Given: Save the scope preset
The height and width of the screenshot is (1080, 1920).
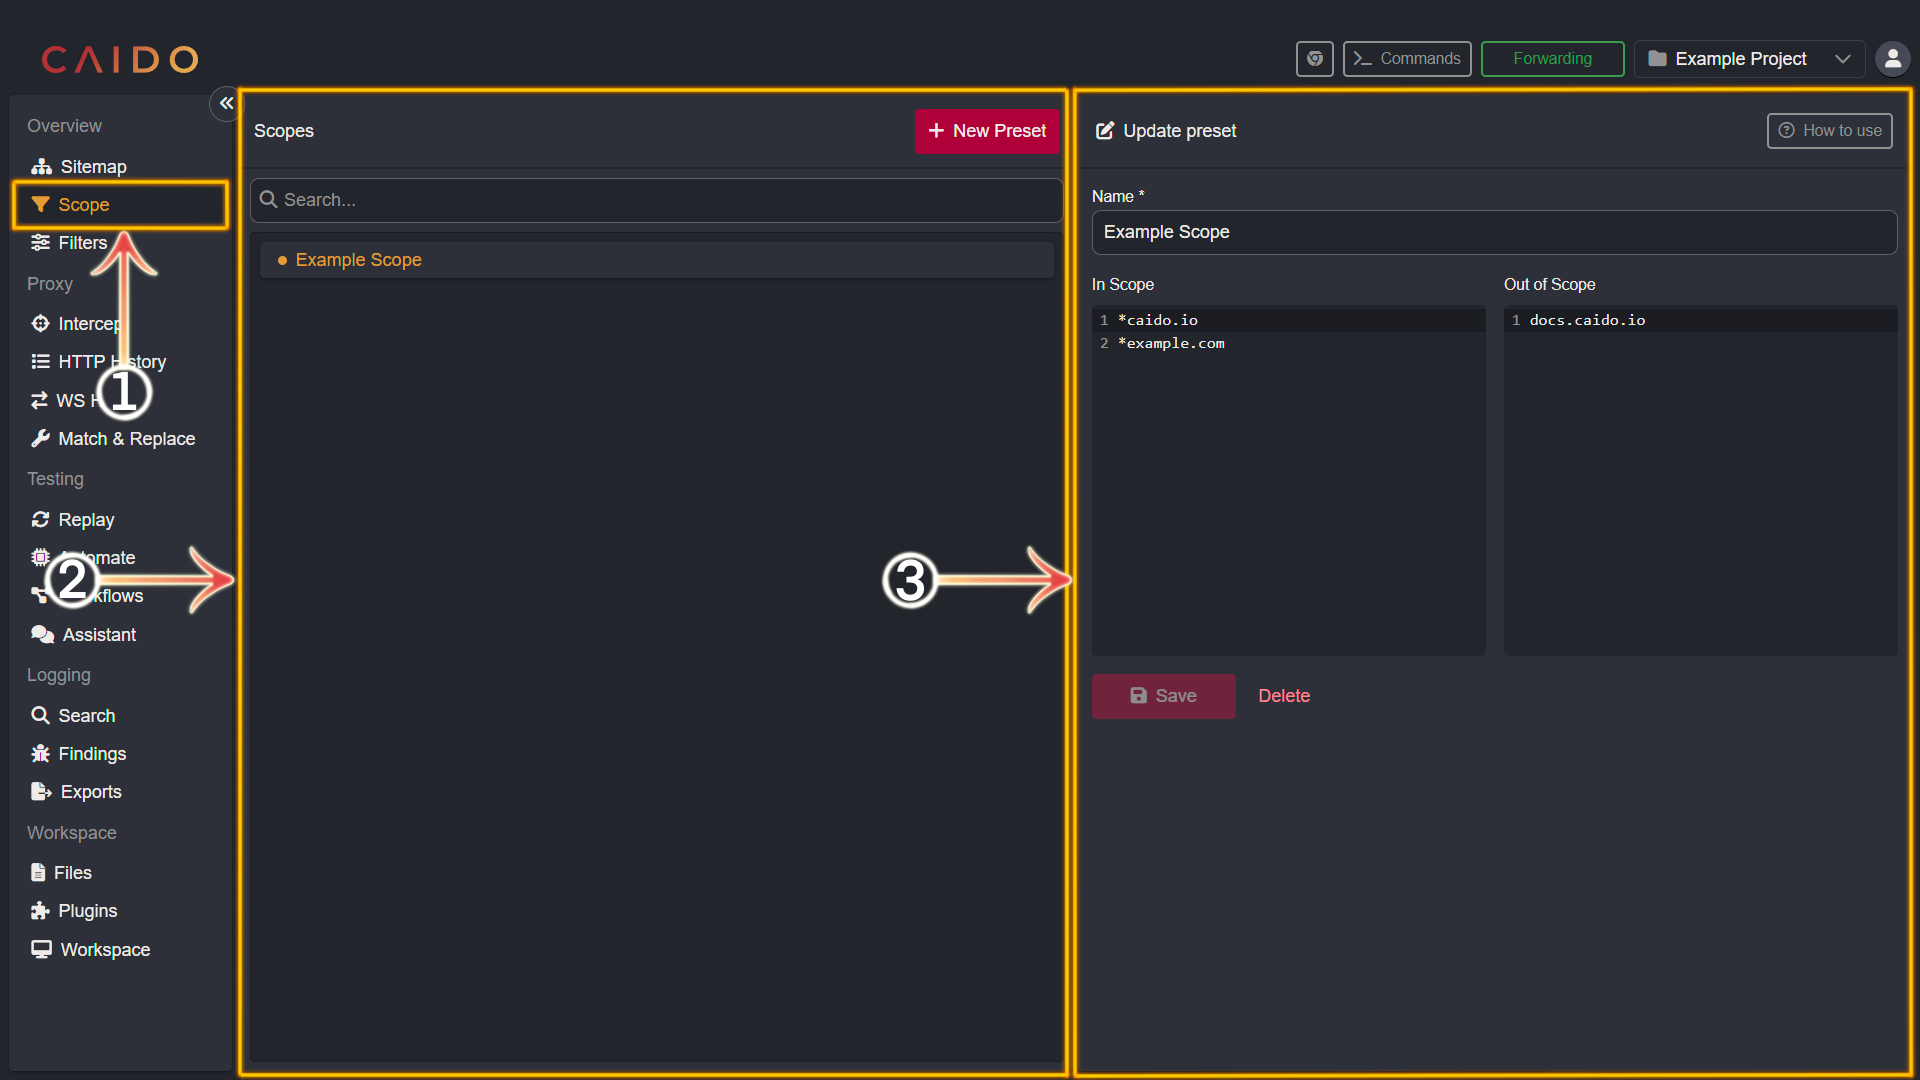Looking at the screenshot, I should coord(1164,696).
